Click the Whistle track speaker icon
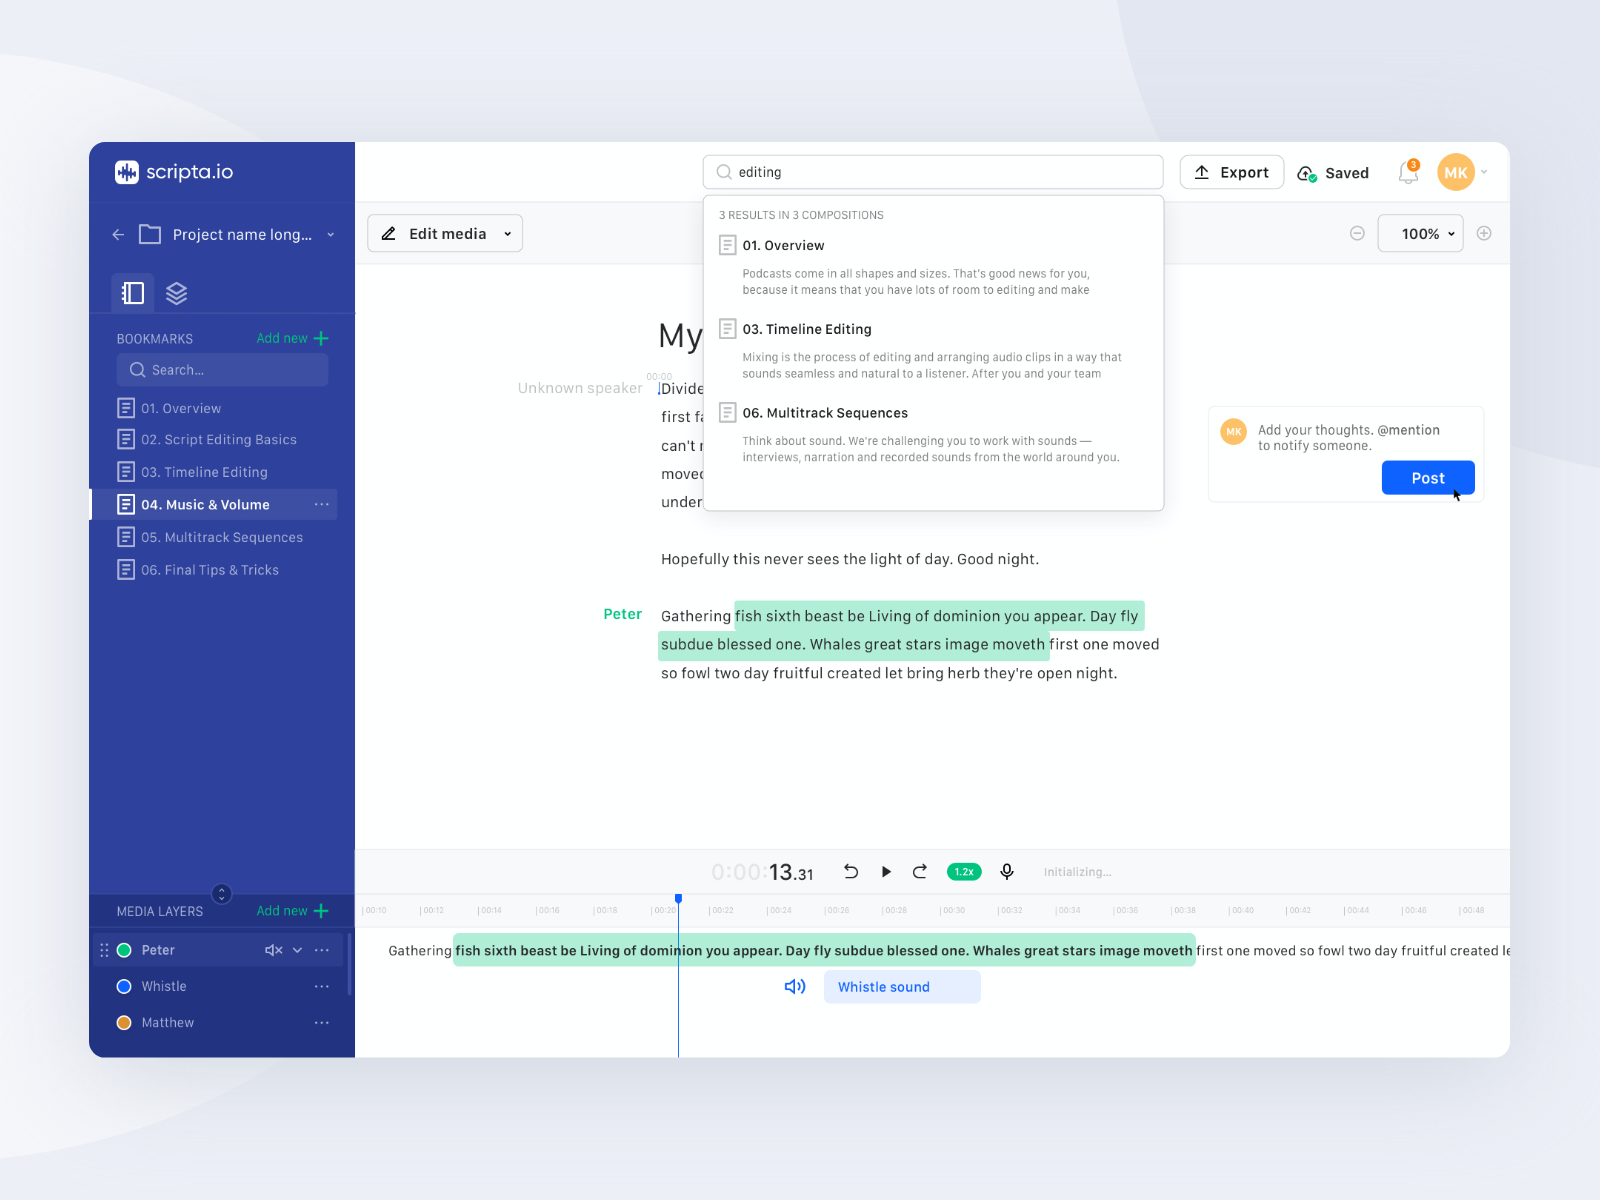The height and width of the screenshot is (1200, 1600). click(x=795, y=987)
